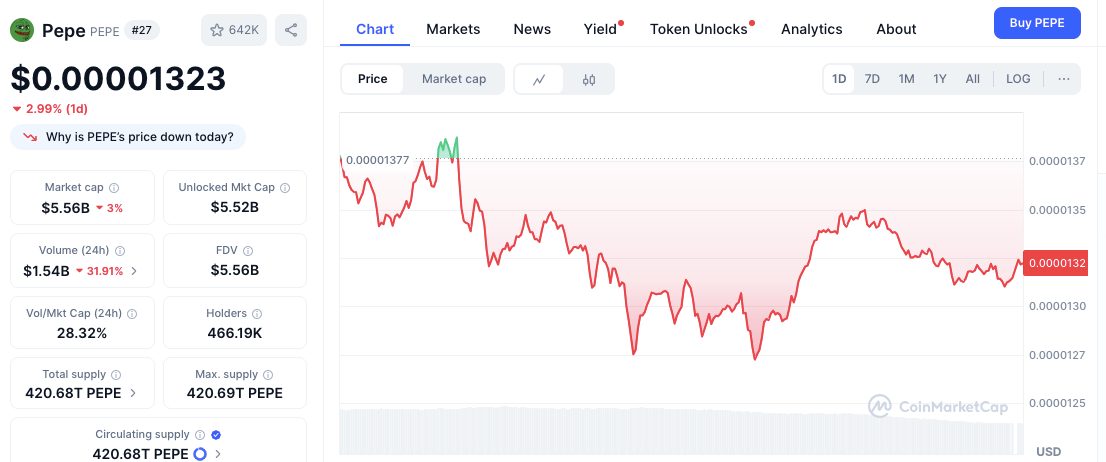1106x462 pixels.
Task: Switch to the Token Unlocks tab
Action: point(698,29)
